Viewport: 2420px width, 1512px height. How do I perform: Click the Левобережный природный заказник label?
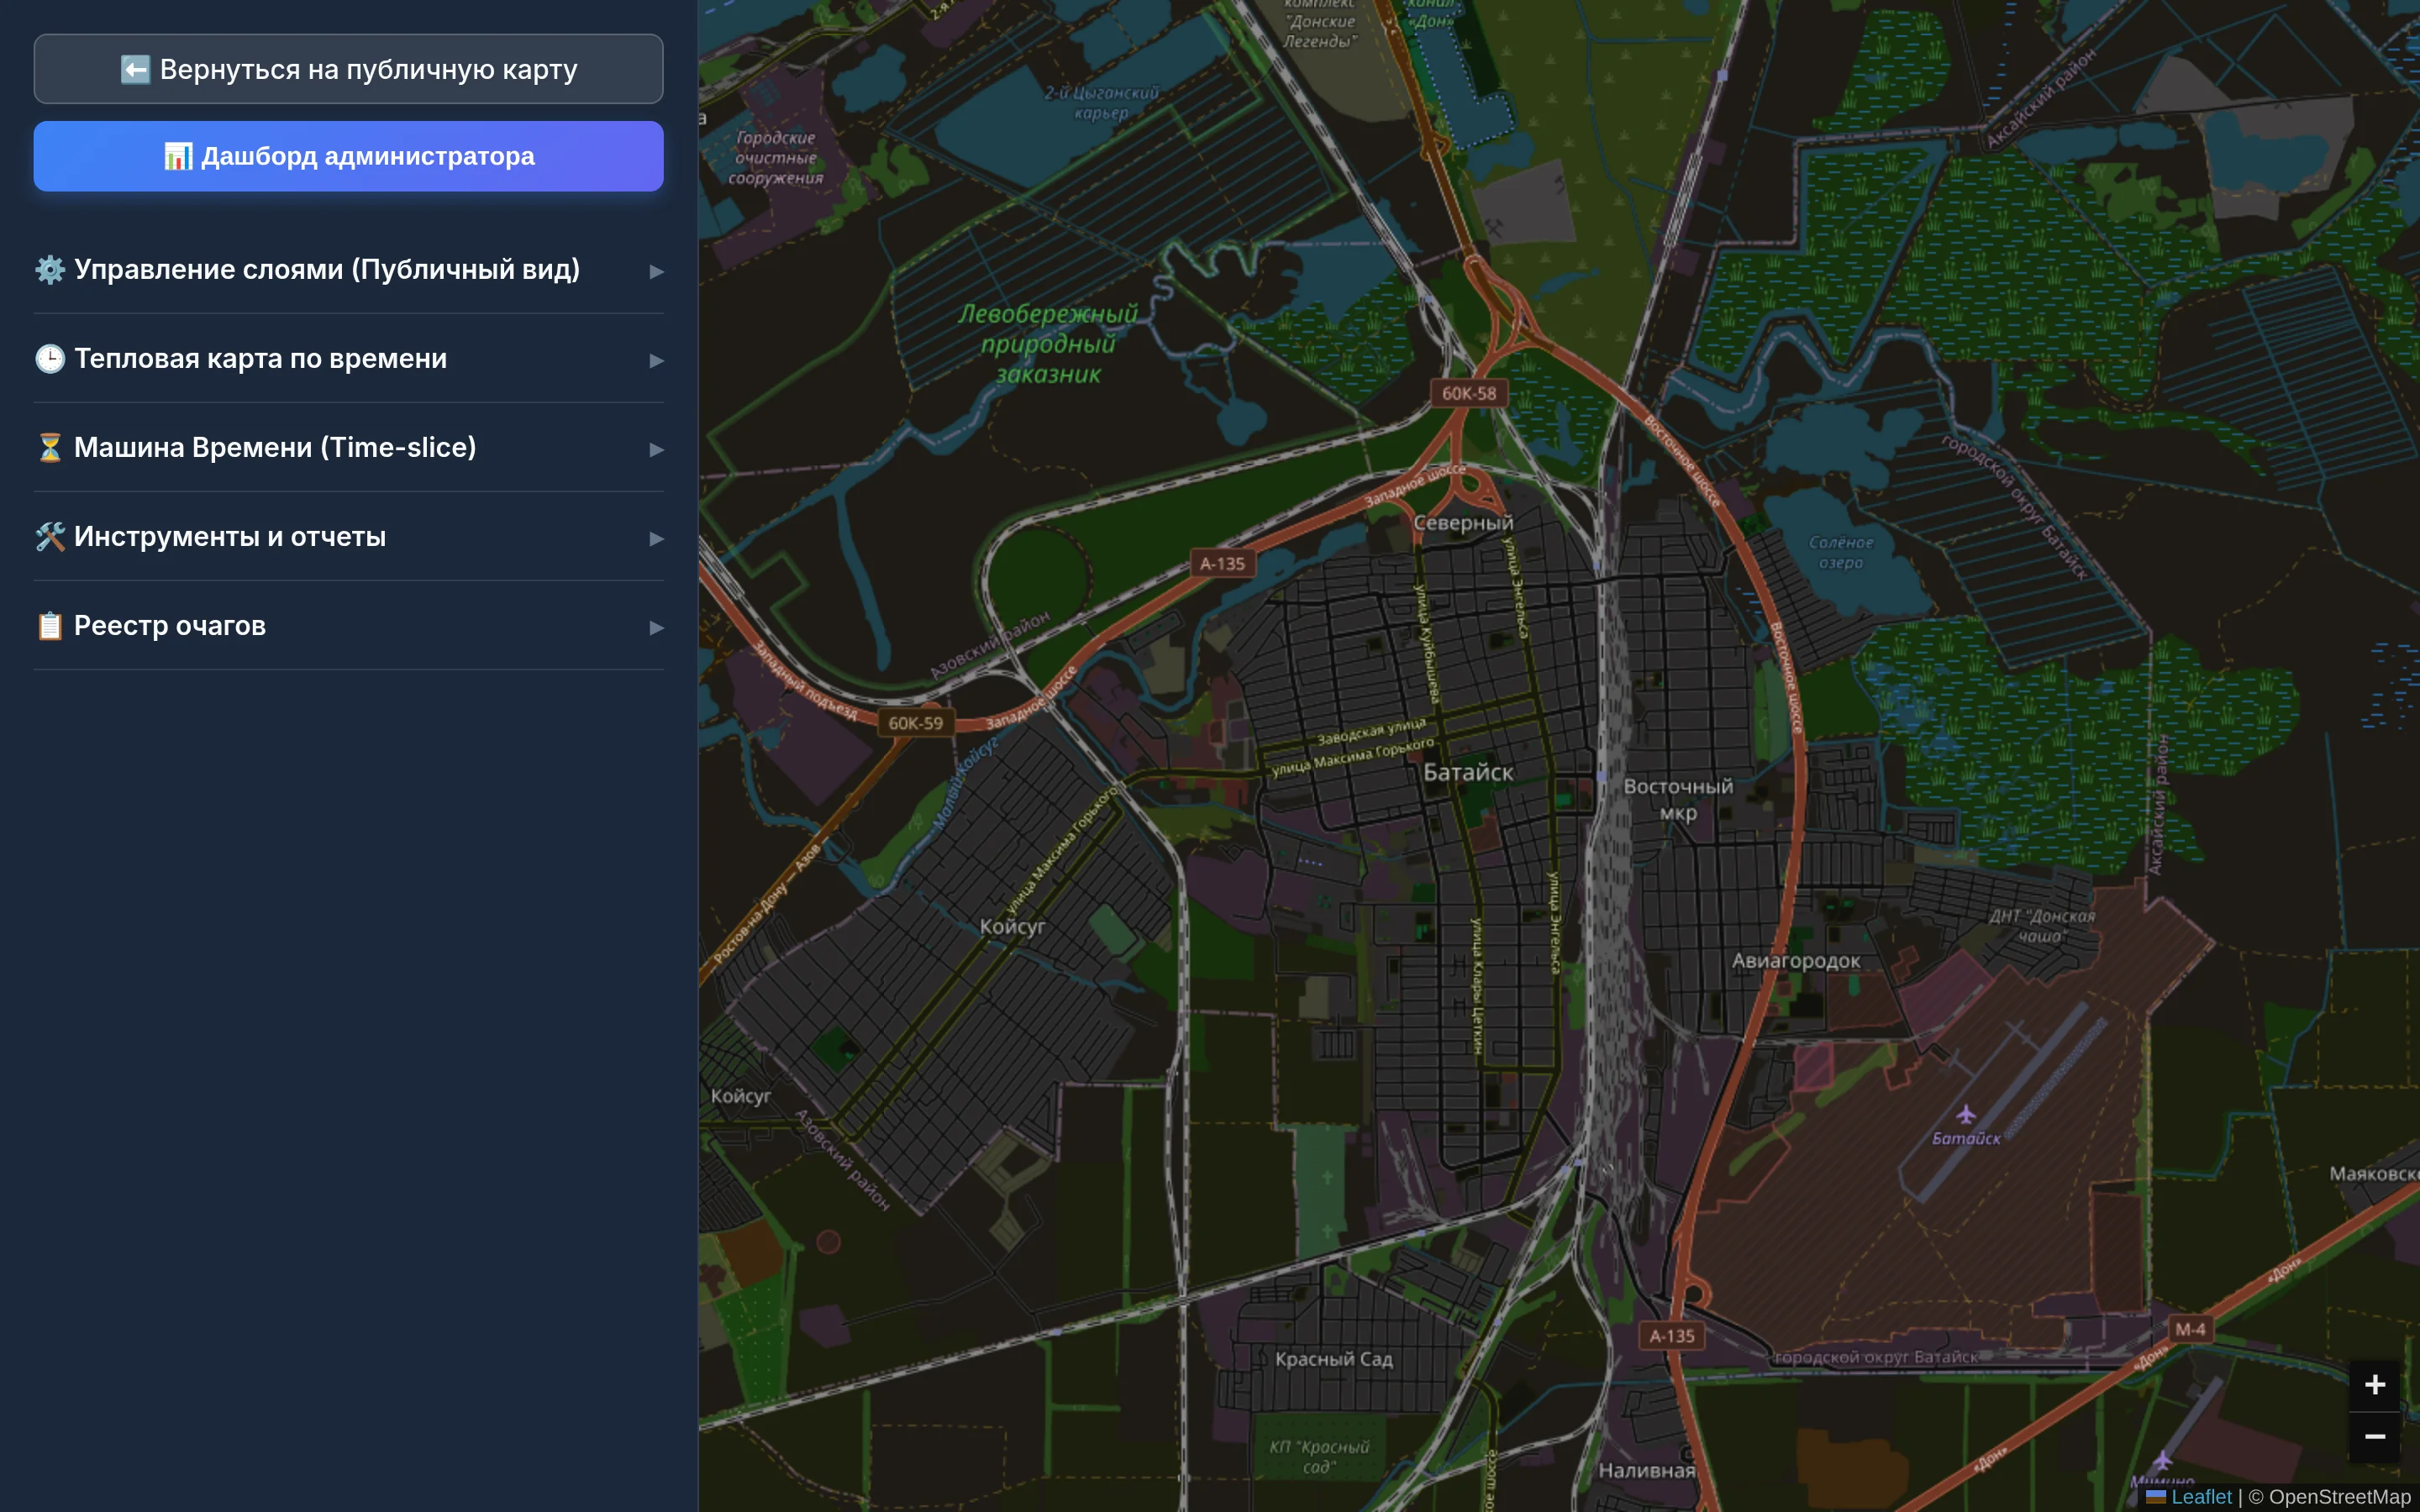tap(1048, 344)
